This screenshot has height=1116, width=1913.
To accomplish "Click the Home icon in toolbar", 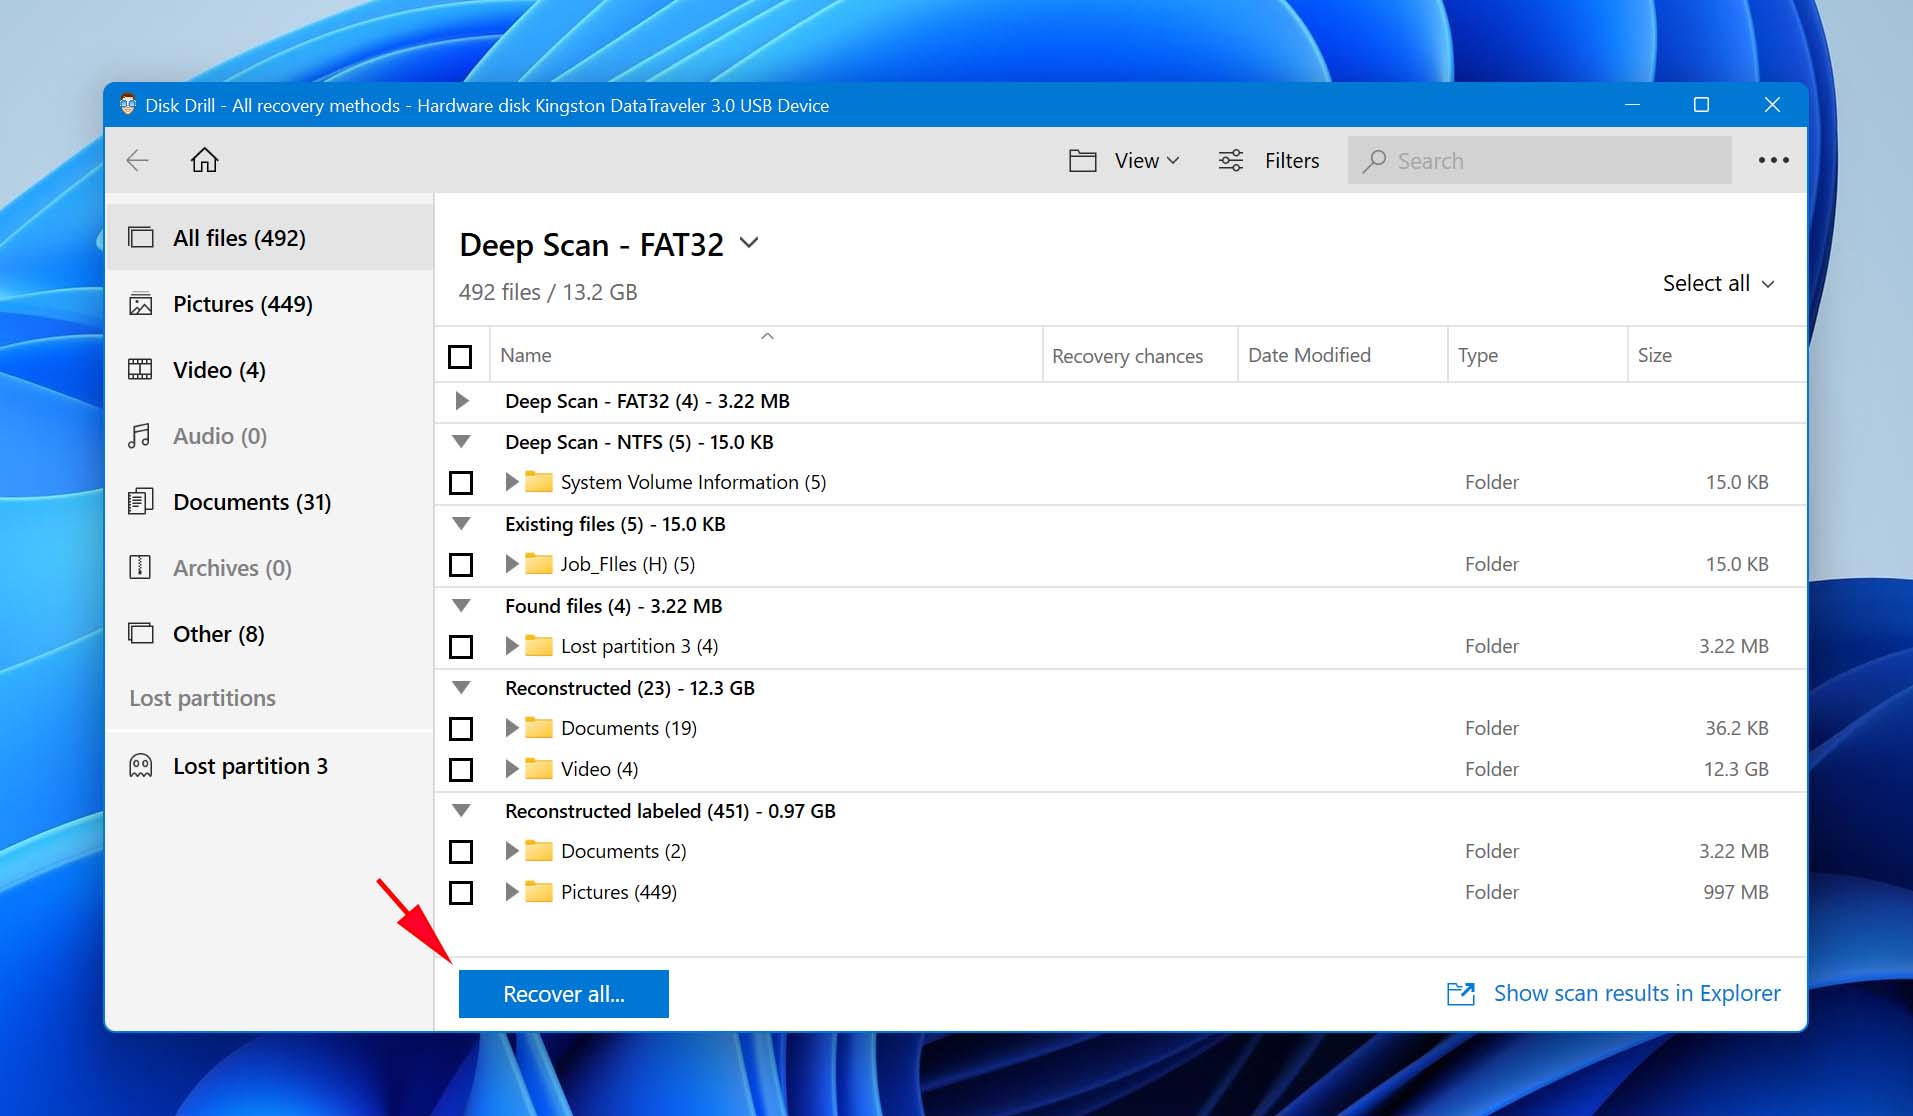I will tap(204, 160).
